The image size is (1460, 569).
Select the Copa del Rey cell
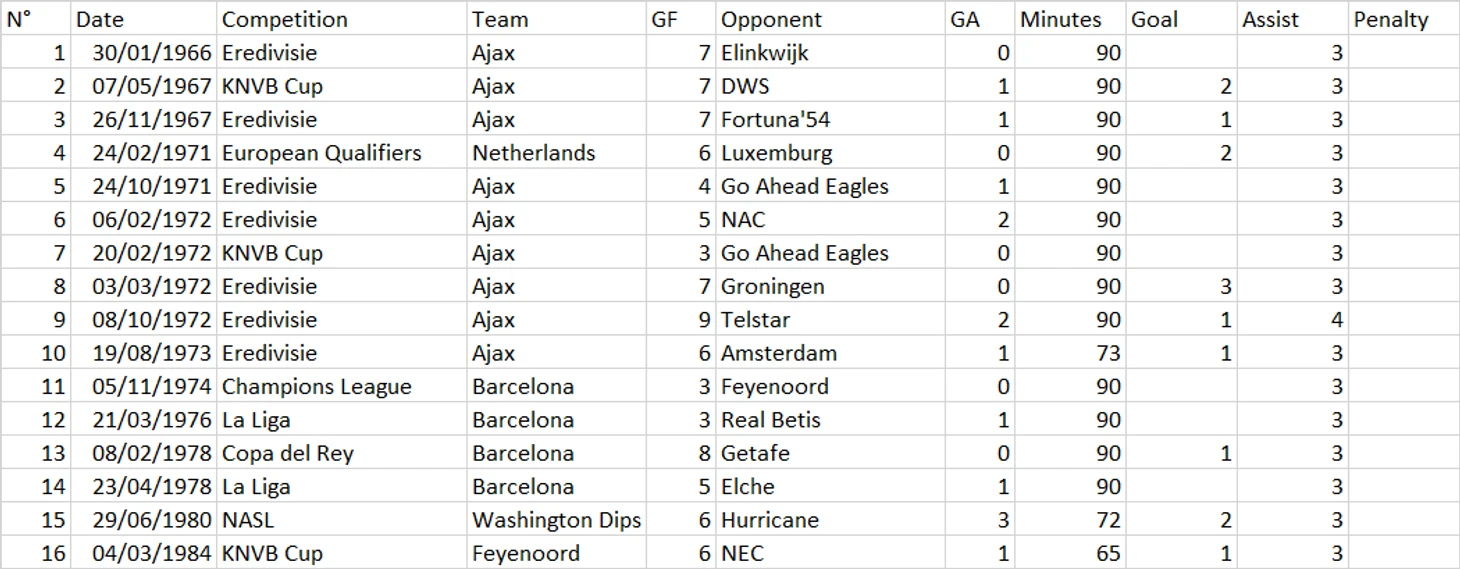tap(341, 453)
